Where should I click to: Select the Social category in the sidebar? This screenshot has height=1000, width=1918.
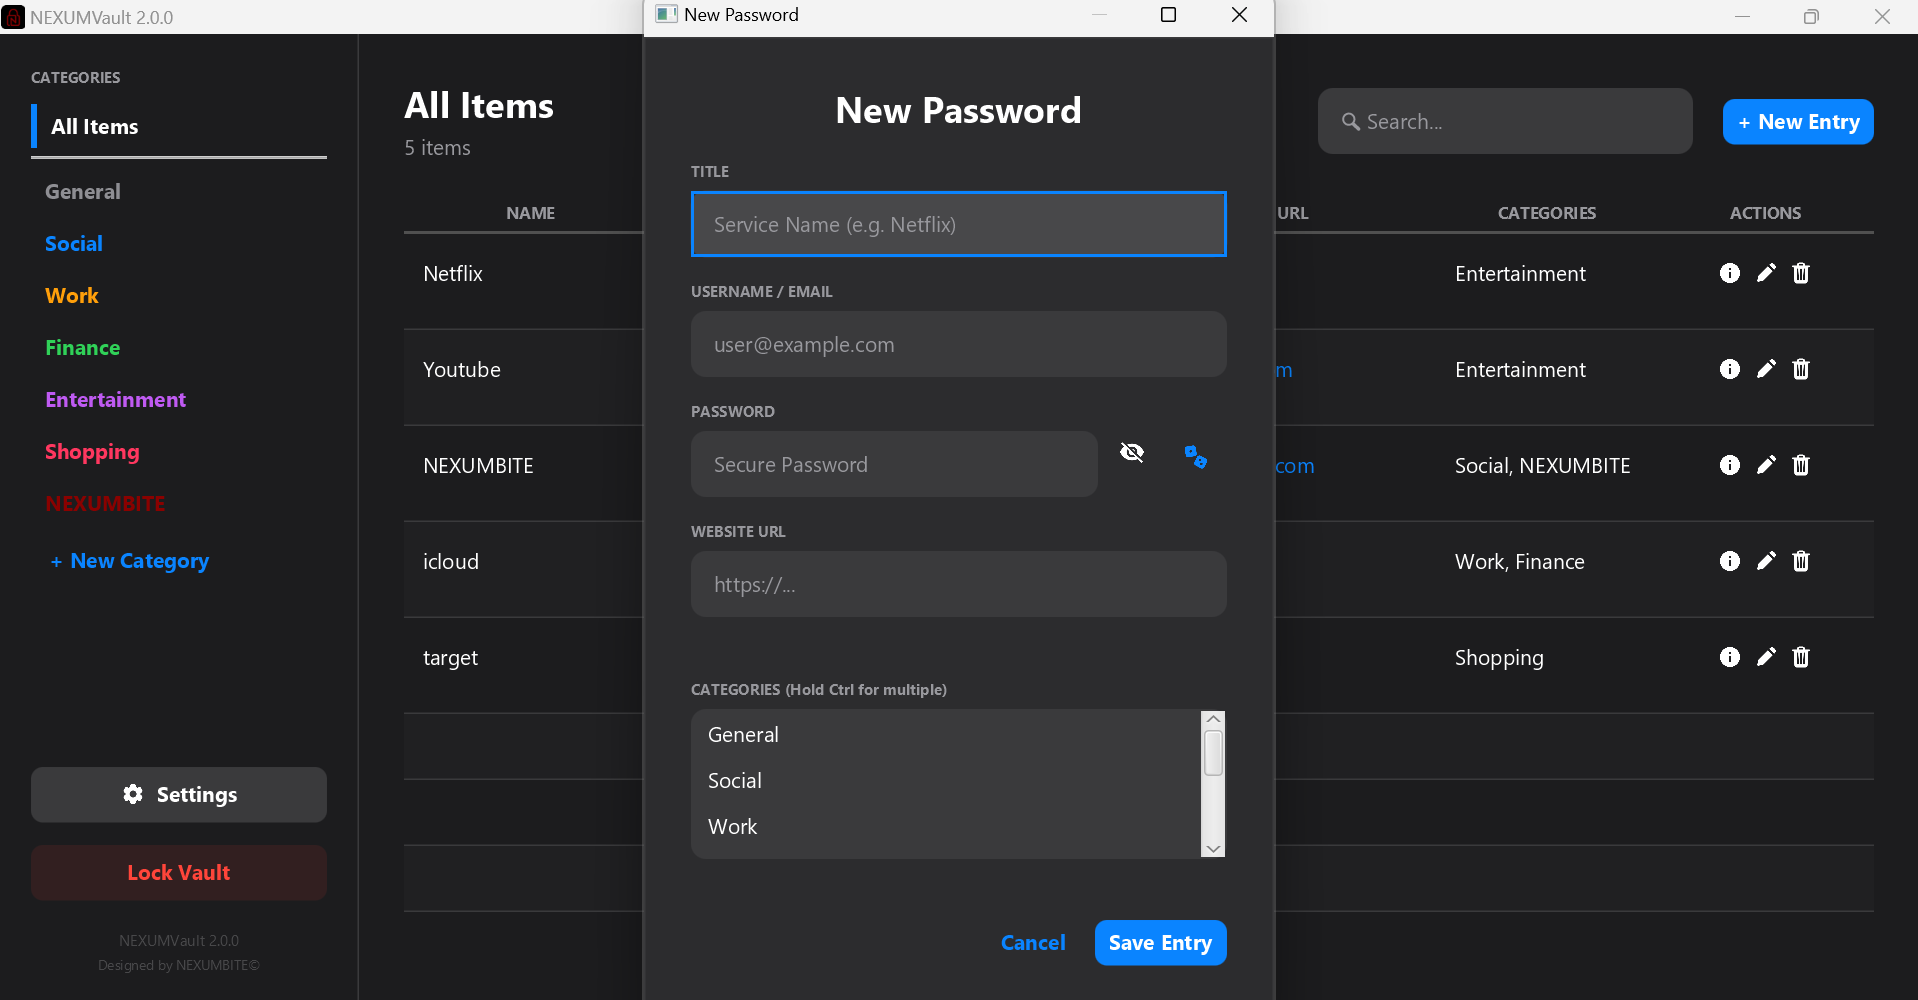click(73, 243)
